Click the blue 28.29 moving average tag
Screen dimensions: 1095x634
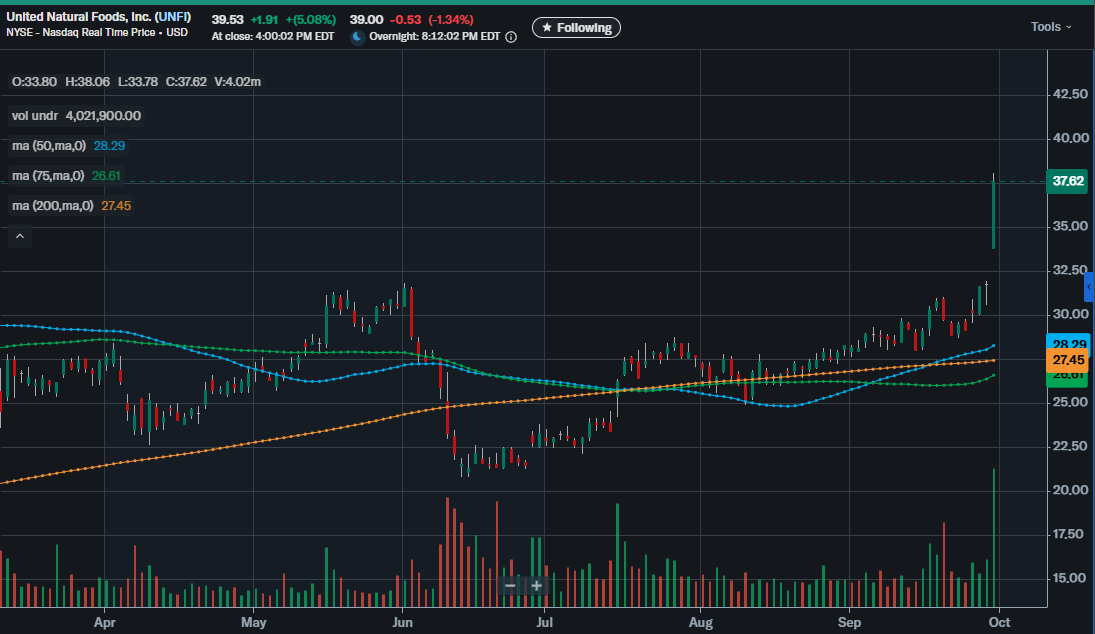point(1068,343)
